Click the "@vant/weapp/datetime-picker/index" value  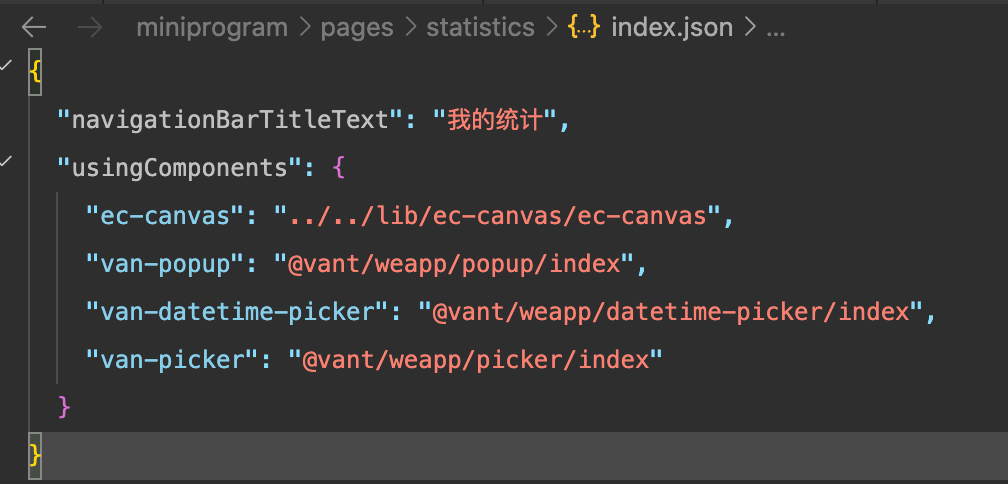click(x=671, y=312)
